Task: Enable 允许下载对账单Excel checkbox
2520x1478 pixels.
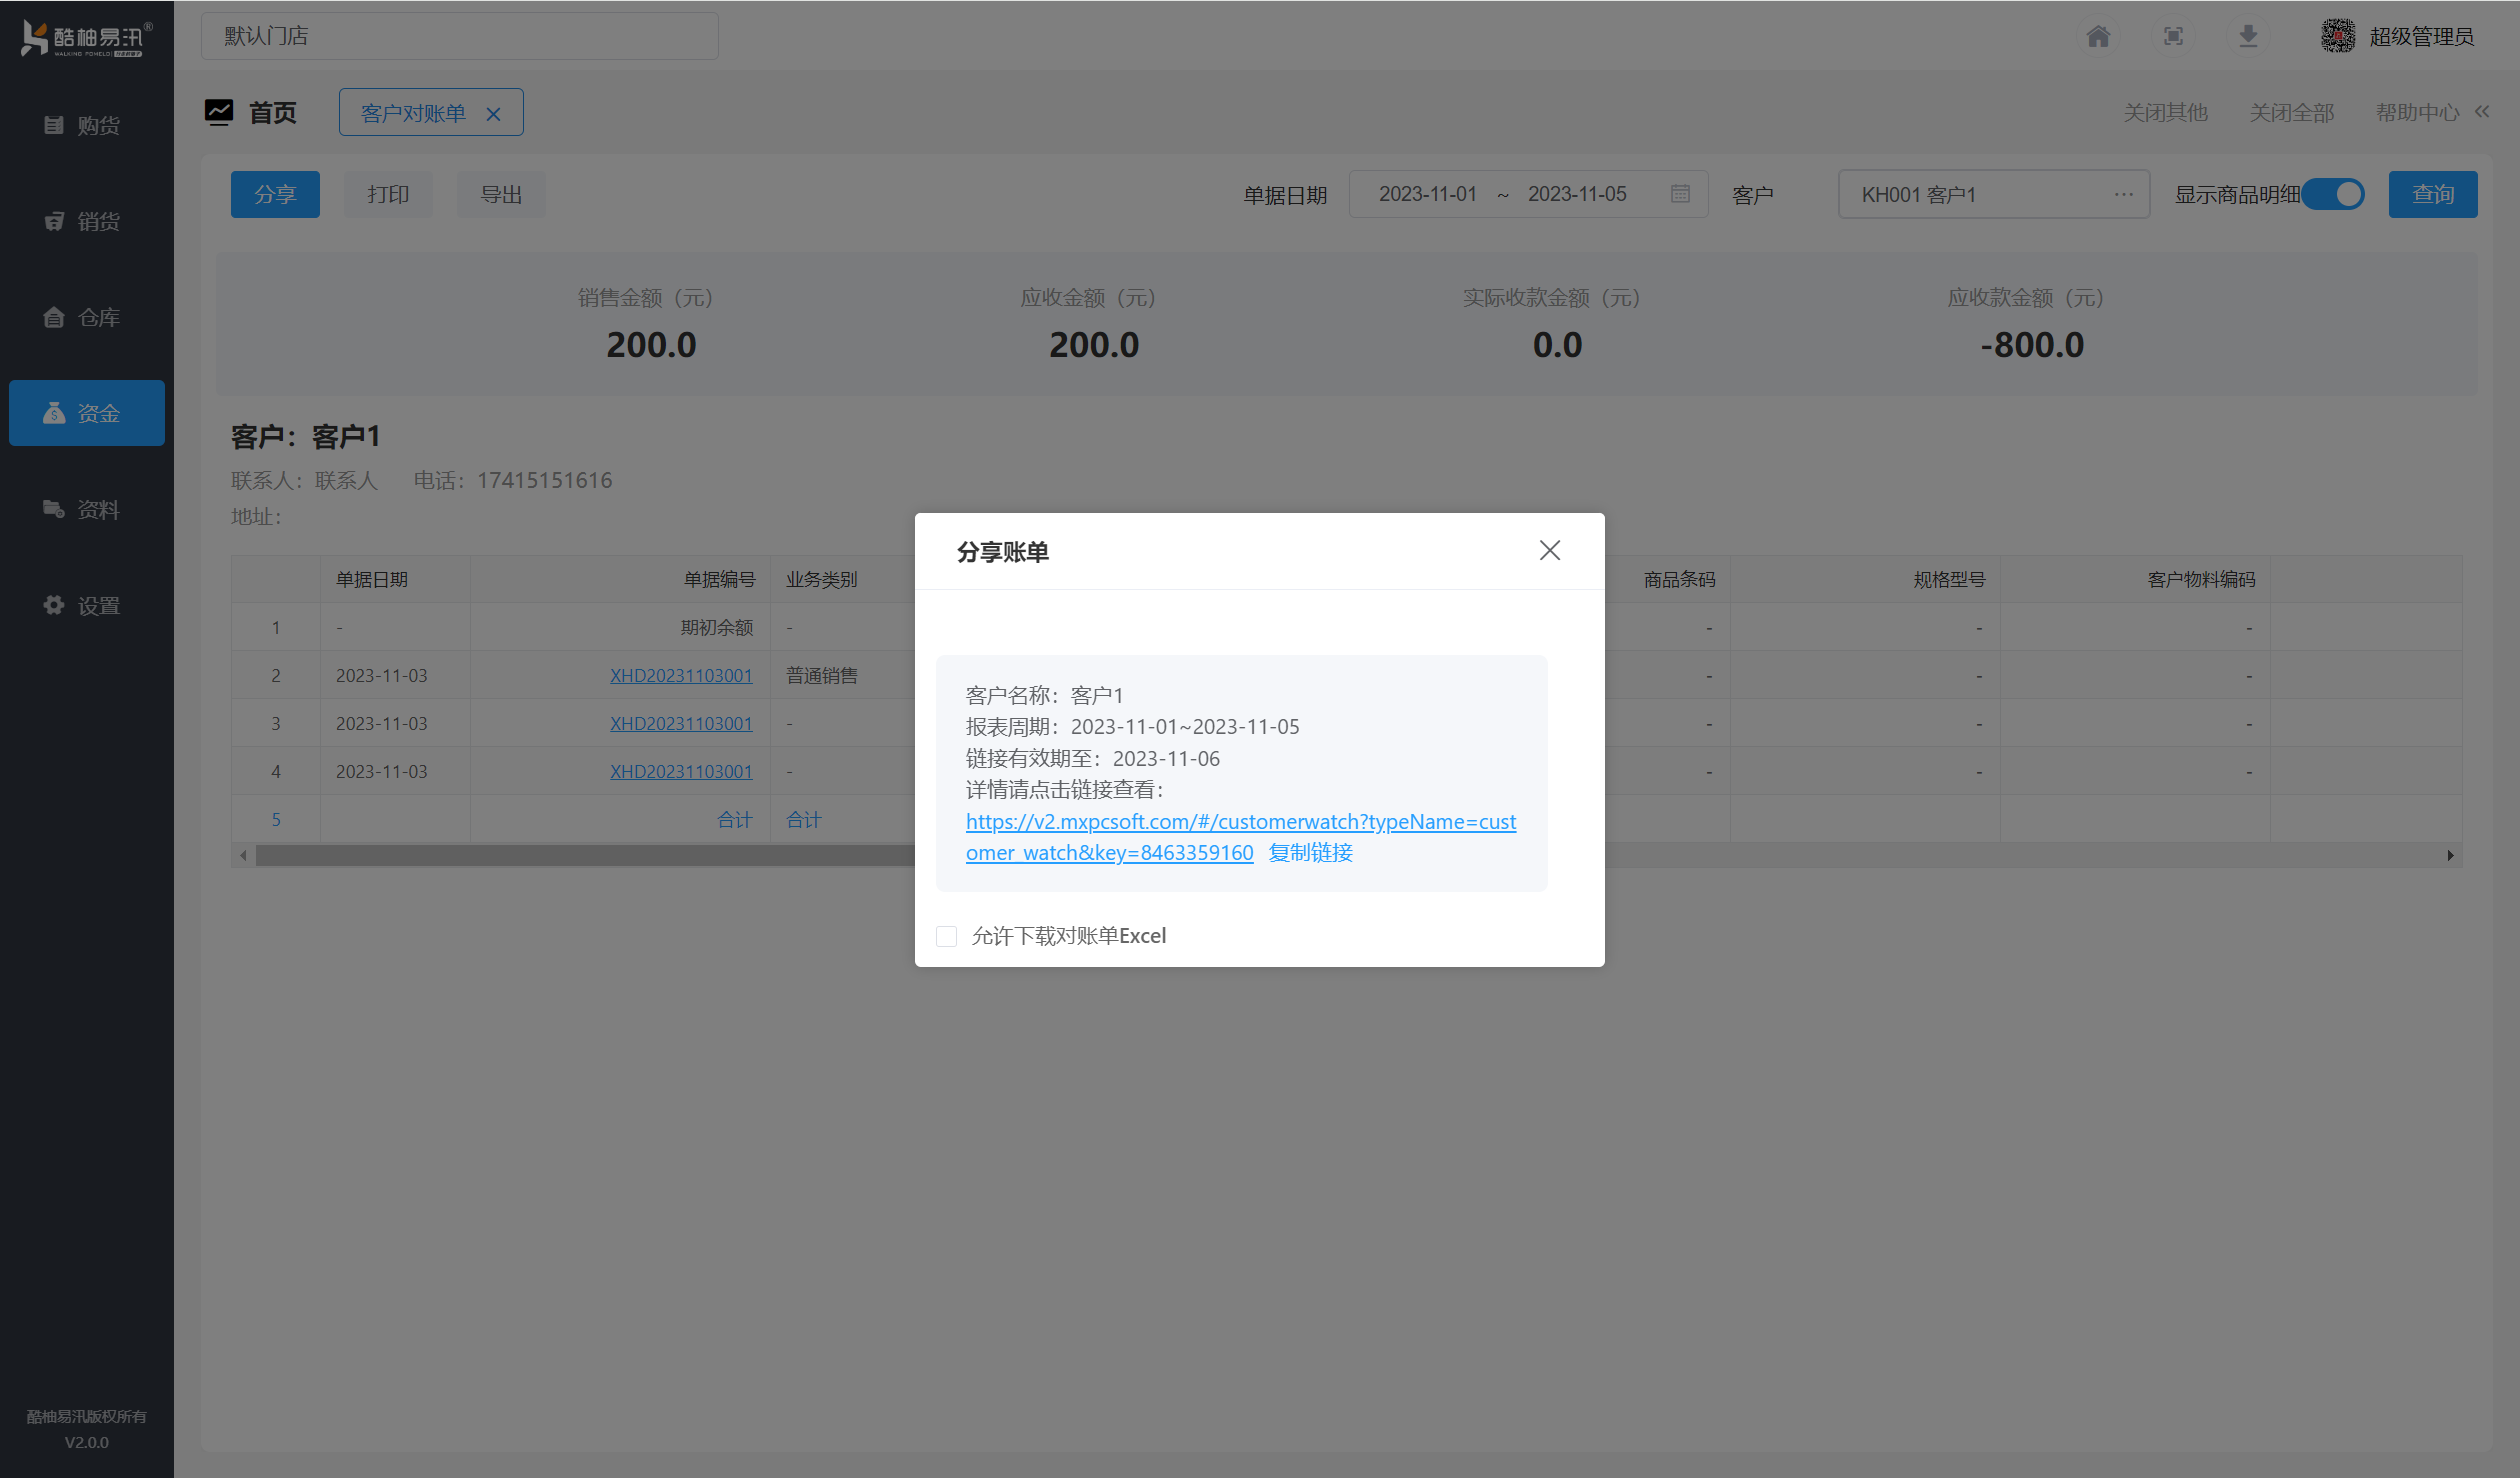Action: [946, 936]
